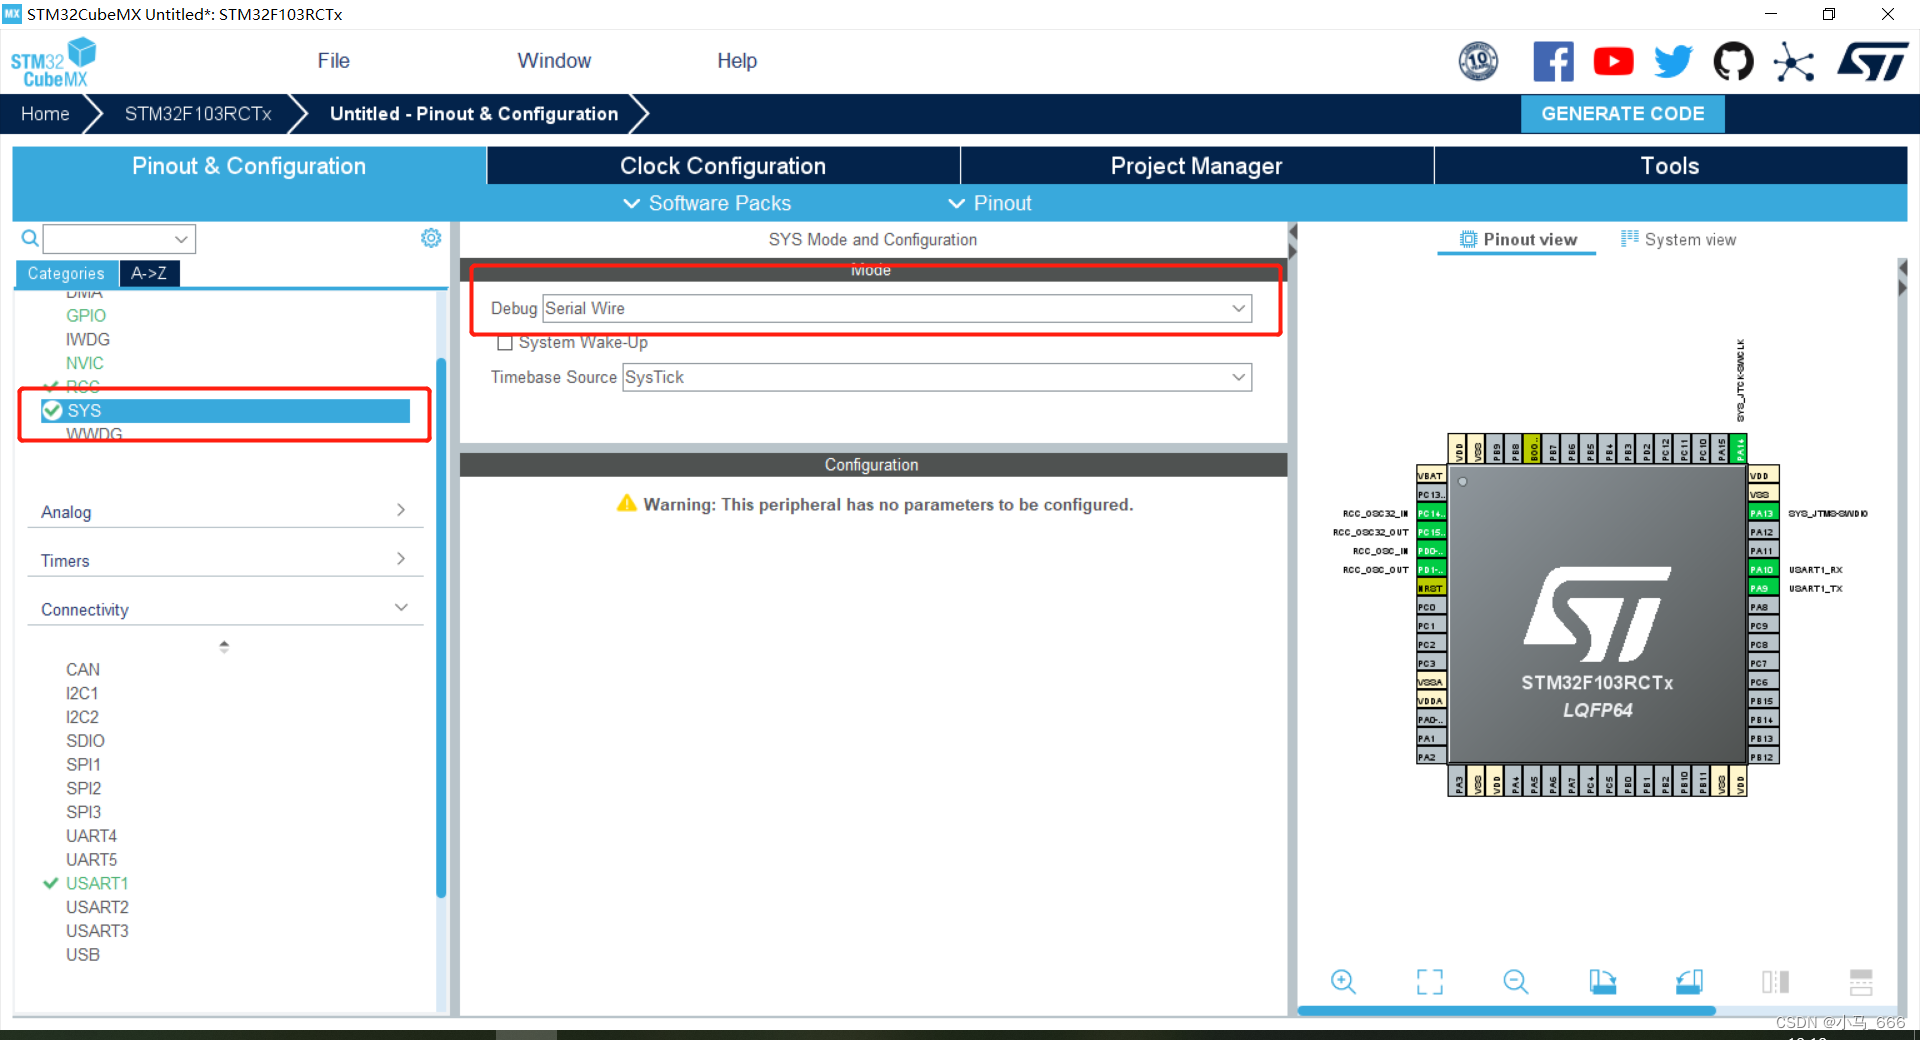The image size is (1920, 1040).
Task: Click the horizontal split view icon
Action: pyautogui.click(x=1861, y=982)
